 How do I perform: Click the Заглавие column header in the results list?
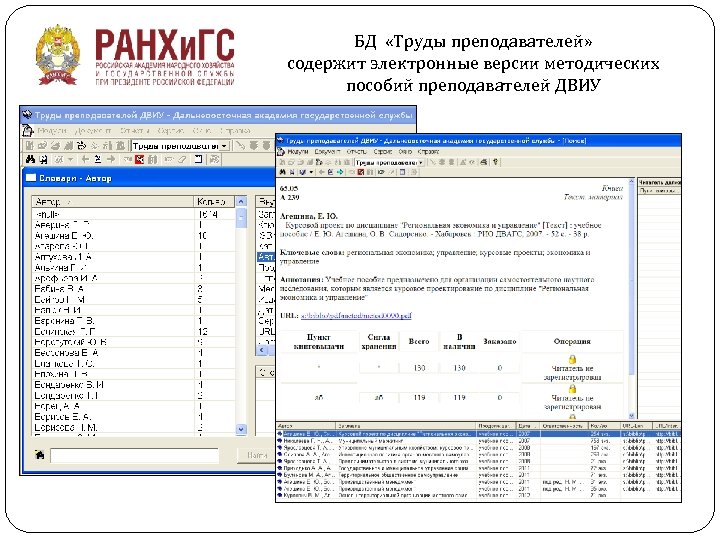coord(406,426)
